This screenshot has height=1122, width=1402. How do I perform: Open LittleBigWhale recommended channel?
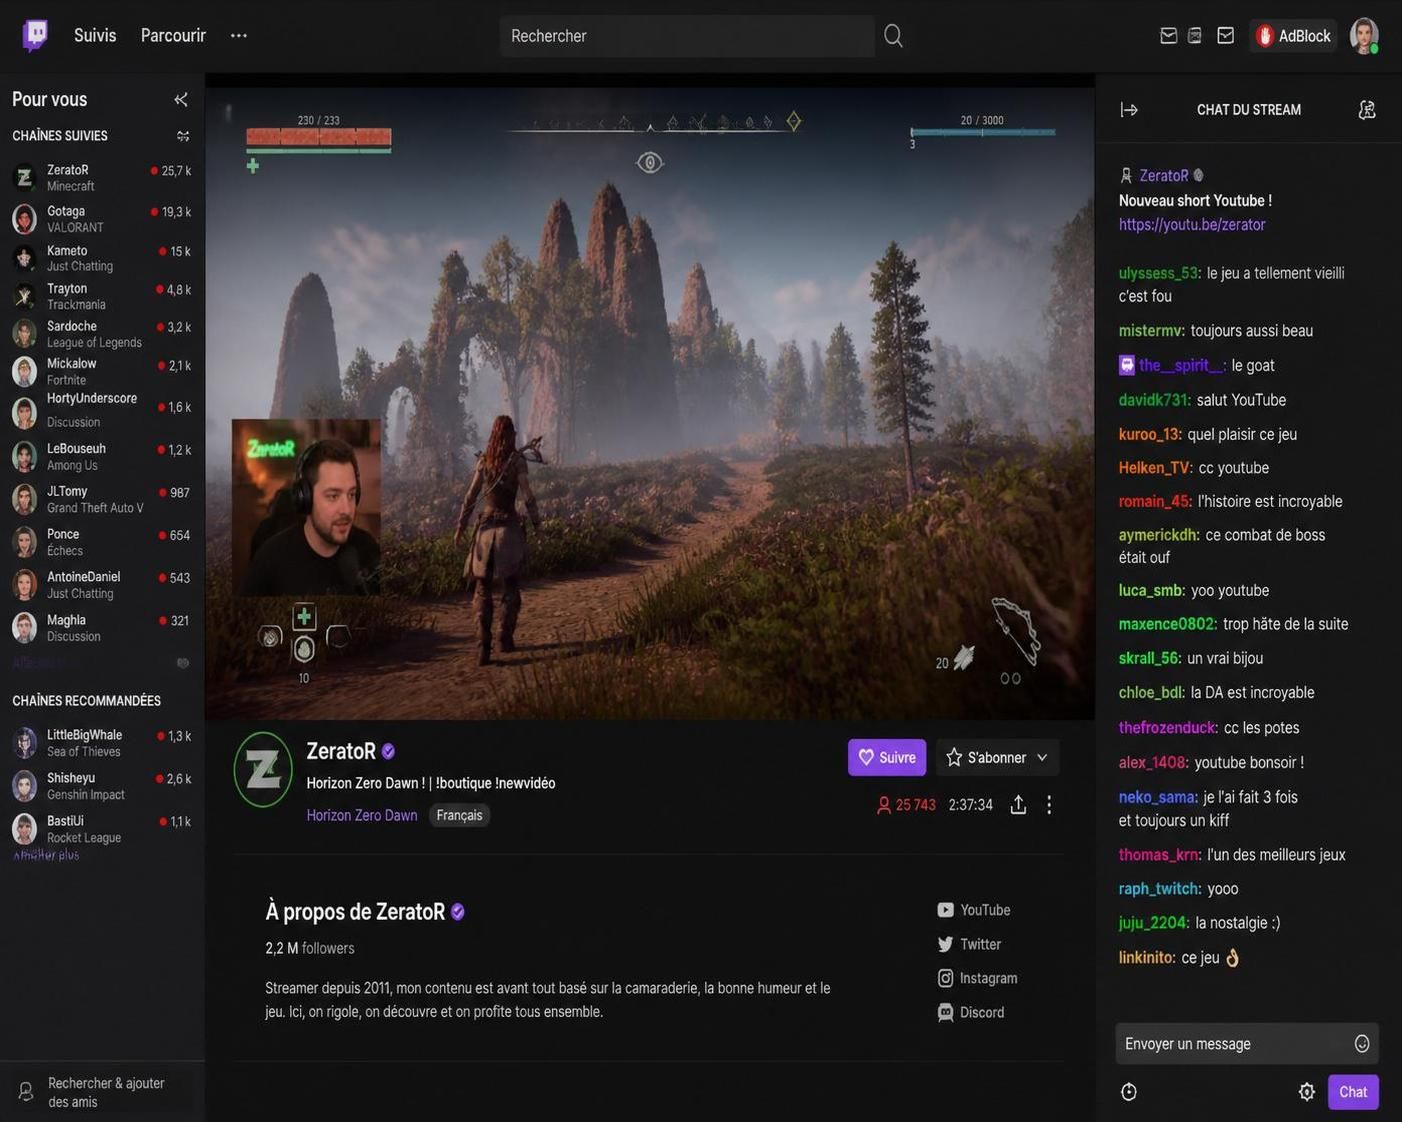(x=100, y=743)
